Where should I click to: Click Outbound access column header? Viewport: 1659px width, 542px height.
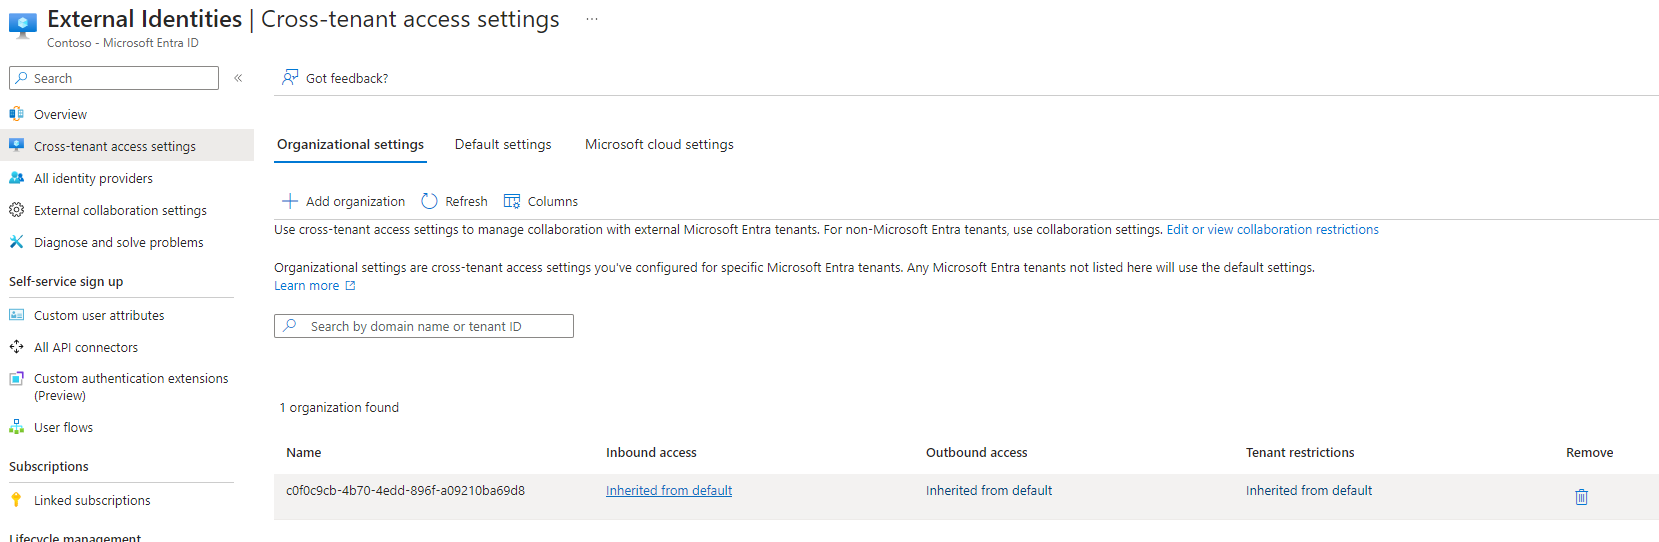point(977,453)
